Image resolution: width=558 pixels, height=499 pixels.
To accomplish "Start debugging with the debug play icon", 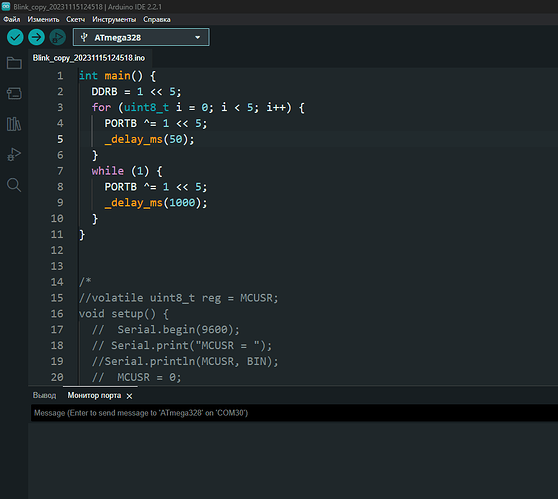I will [x=57, y=37].
